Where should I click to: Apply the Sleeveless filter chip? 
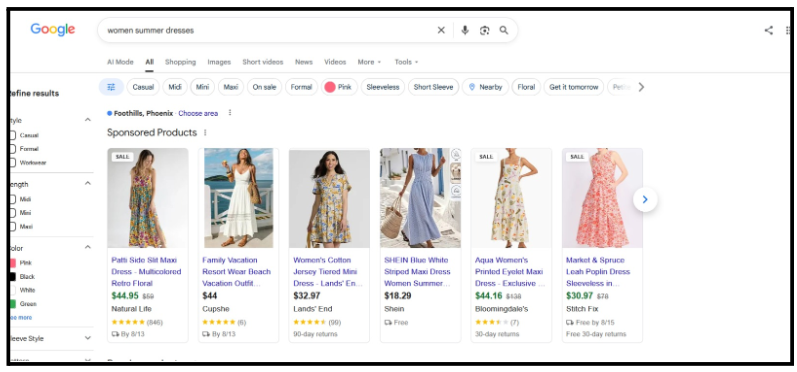(x=383, y=87)
